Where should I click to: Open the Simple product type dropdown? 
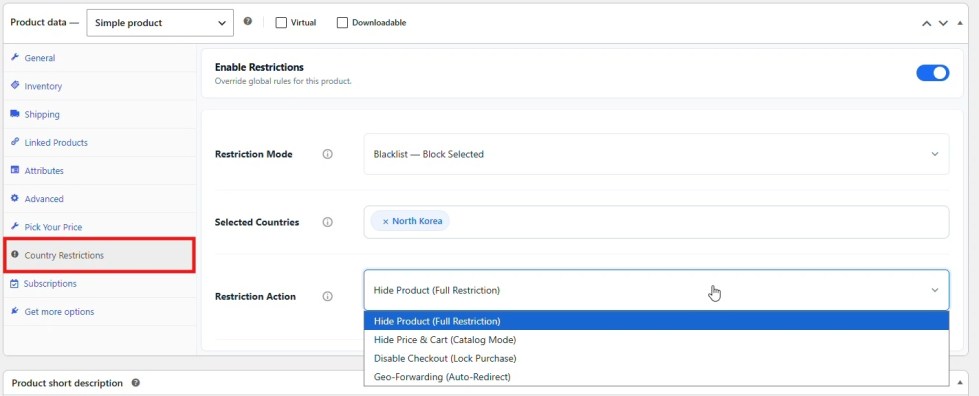coord(160,22)
